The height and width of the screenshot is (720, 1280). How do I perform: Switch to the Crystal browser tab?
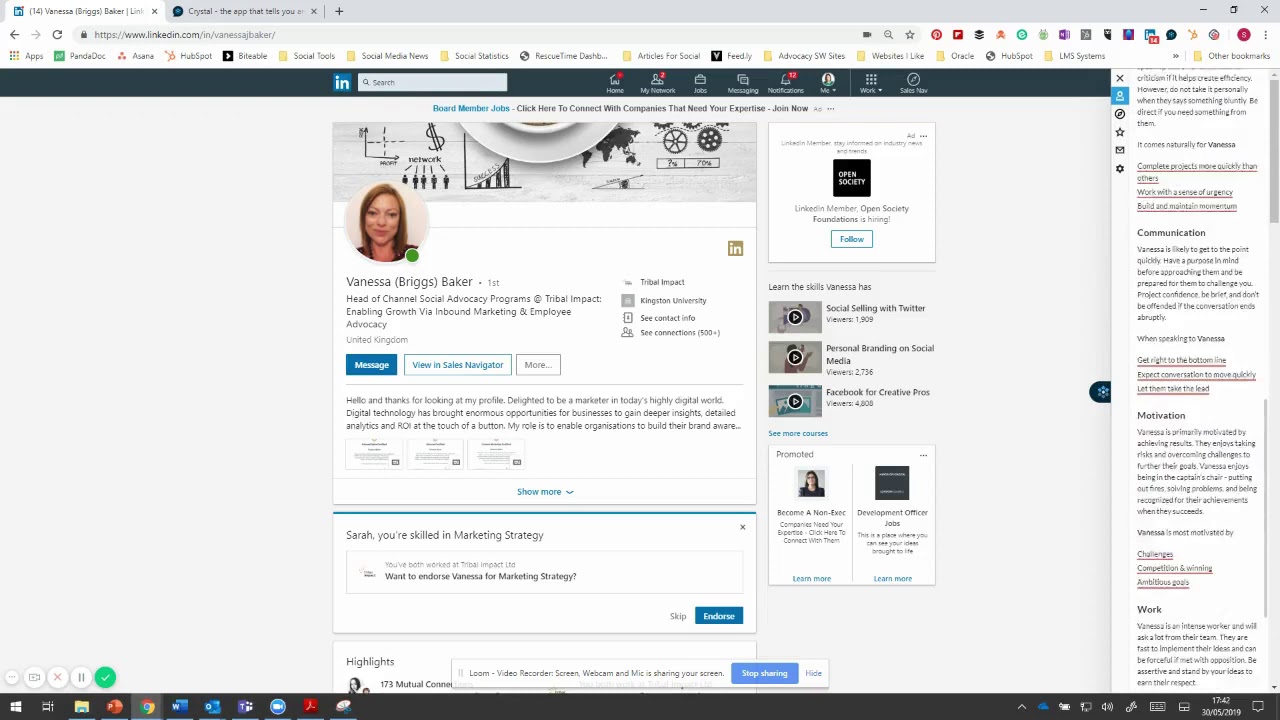point(245,11)
